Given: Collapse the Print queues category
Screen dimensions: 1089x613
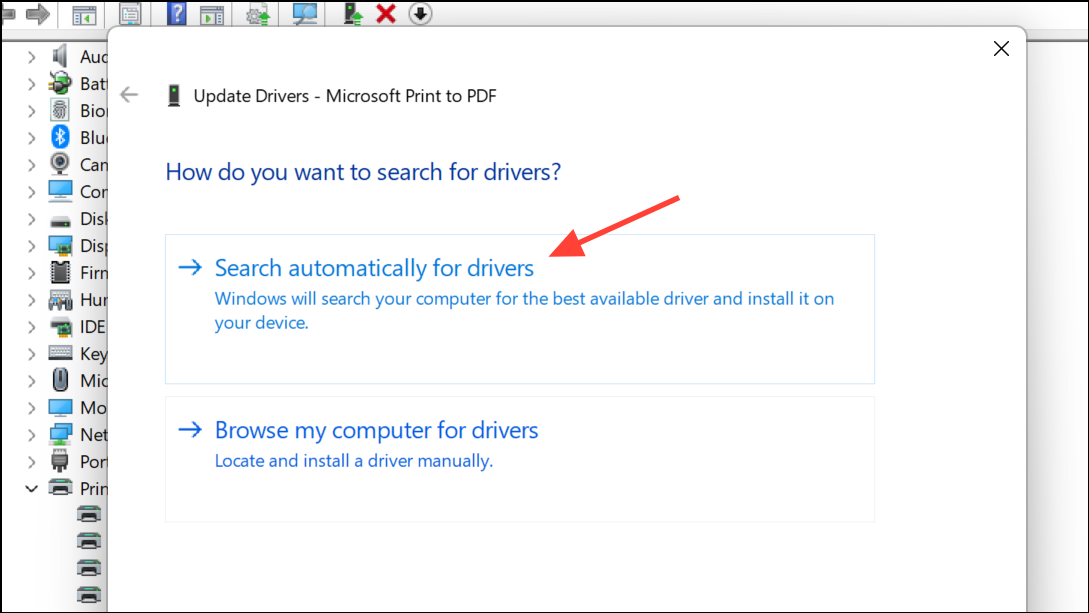Looking at the screenshot, I should click(x=31, y=489).
